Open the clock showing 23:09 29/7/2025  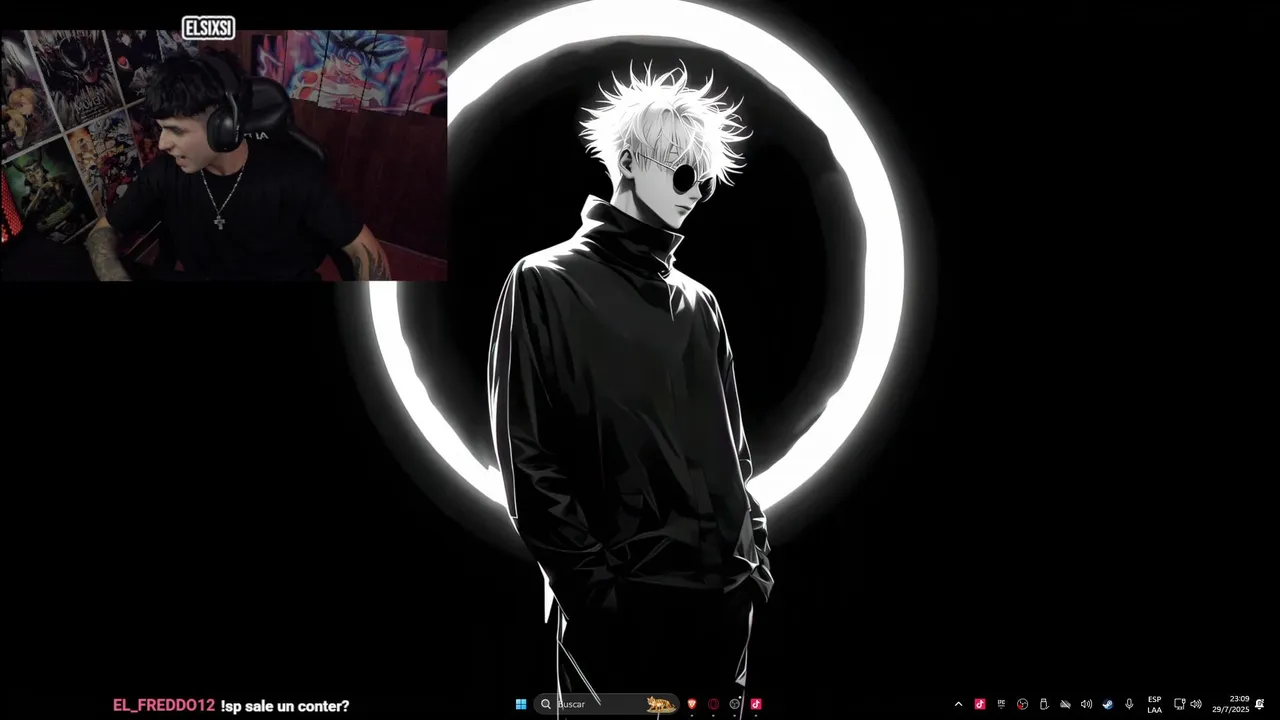1232,704
